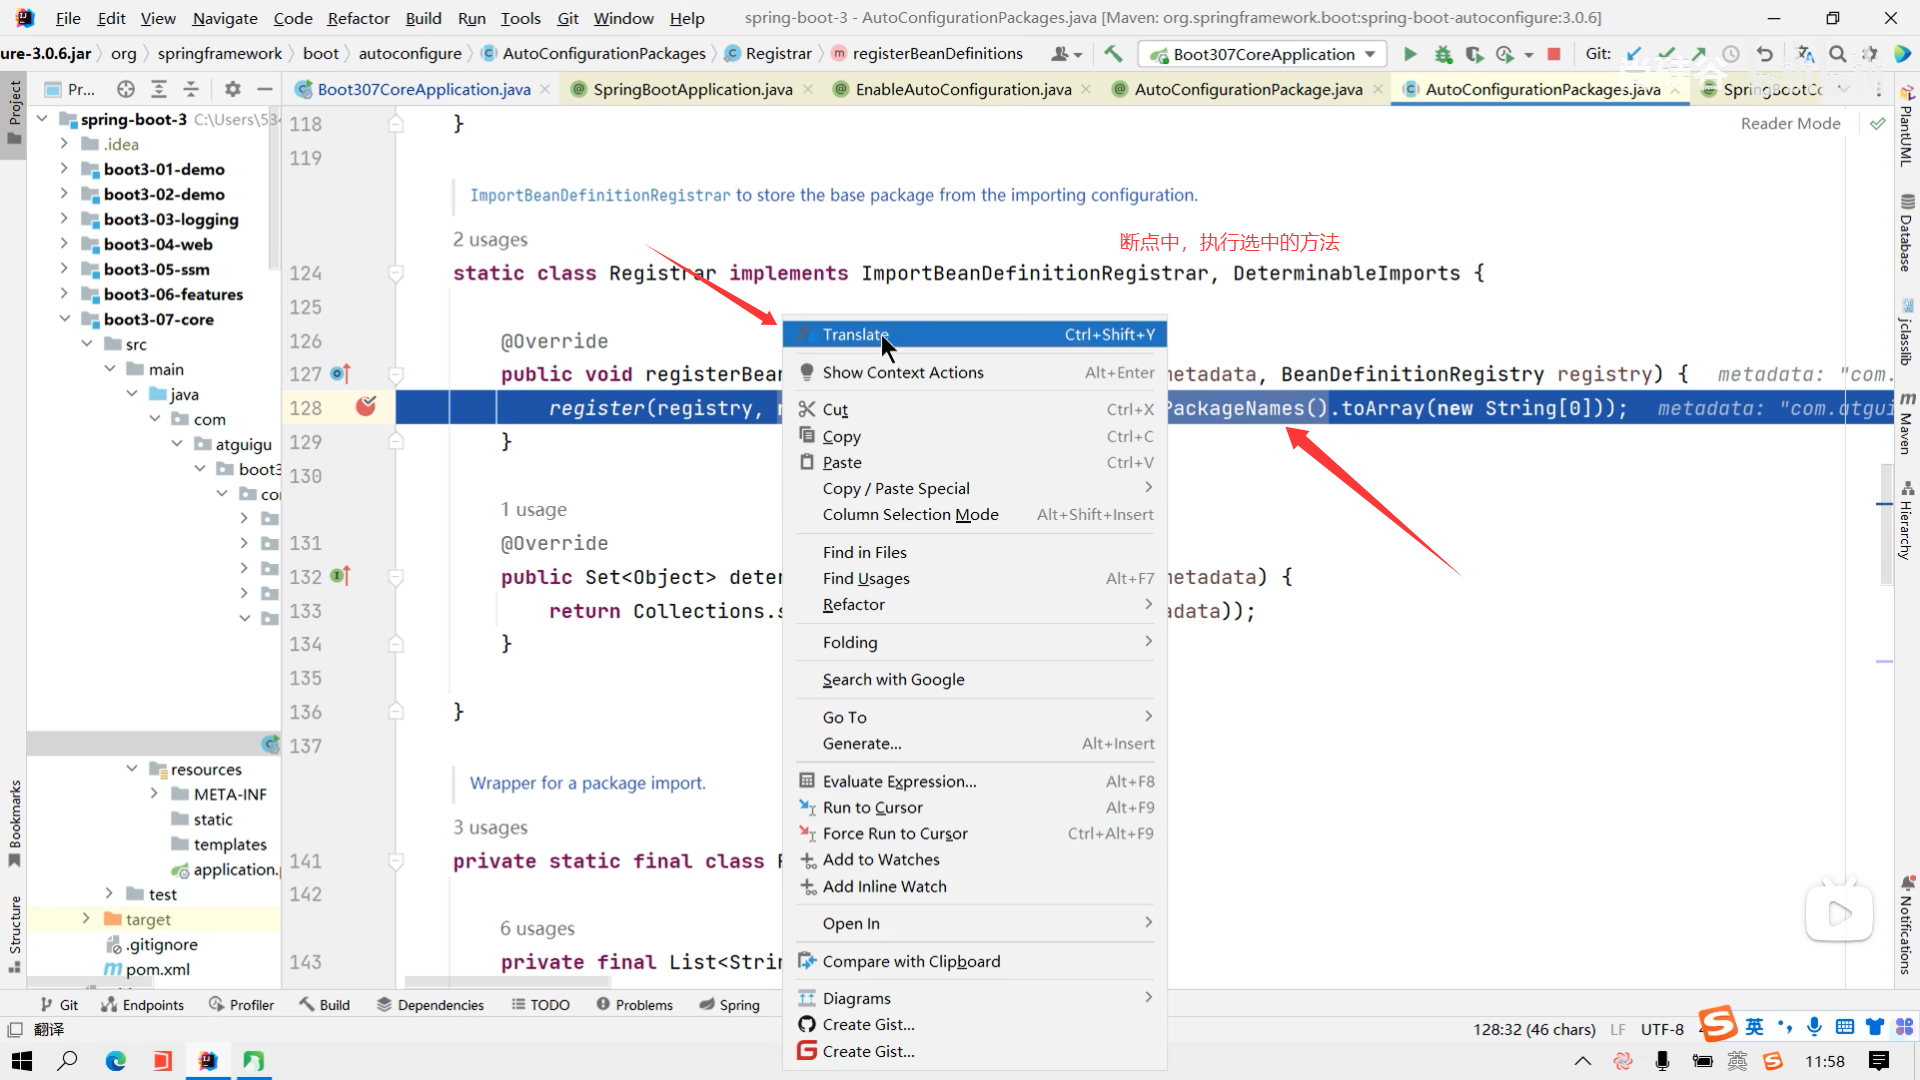The width and height of the screenshot is (1920, 1080).
Task: Collapse the boot3-07-core module
Action: coord(64,319)
